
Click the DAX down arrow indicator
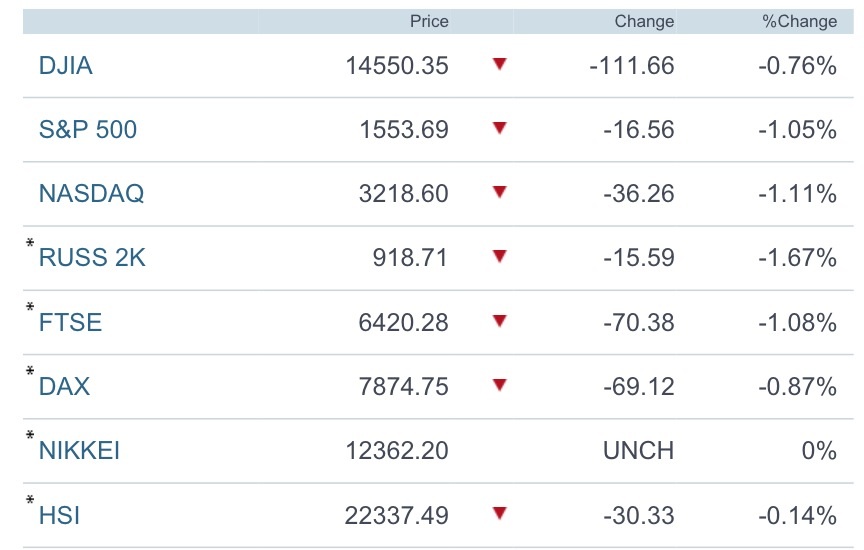tap(500, 385)
